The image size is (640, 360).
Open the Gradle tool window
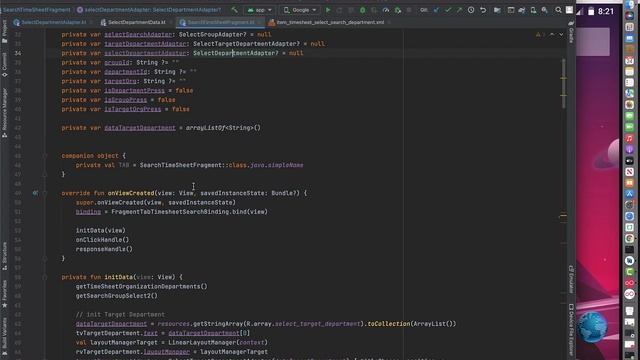pos(571,32)
